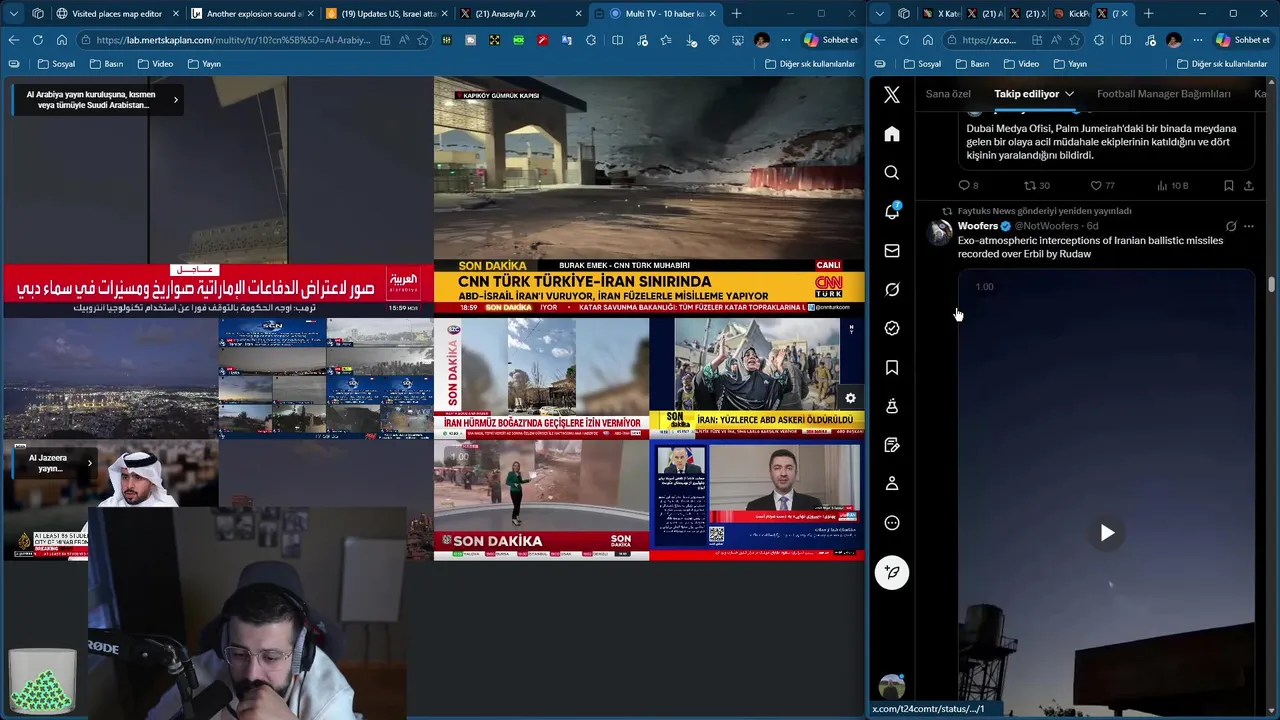Bookmark the Dubai Medya Ofisi post
This screenshot has width=1280, height=720.
pos(1228,185)
